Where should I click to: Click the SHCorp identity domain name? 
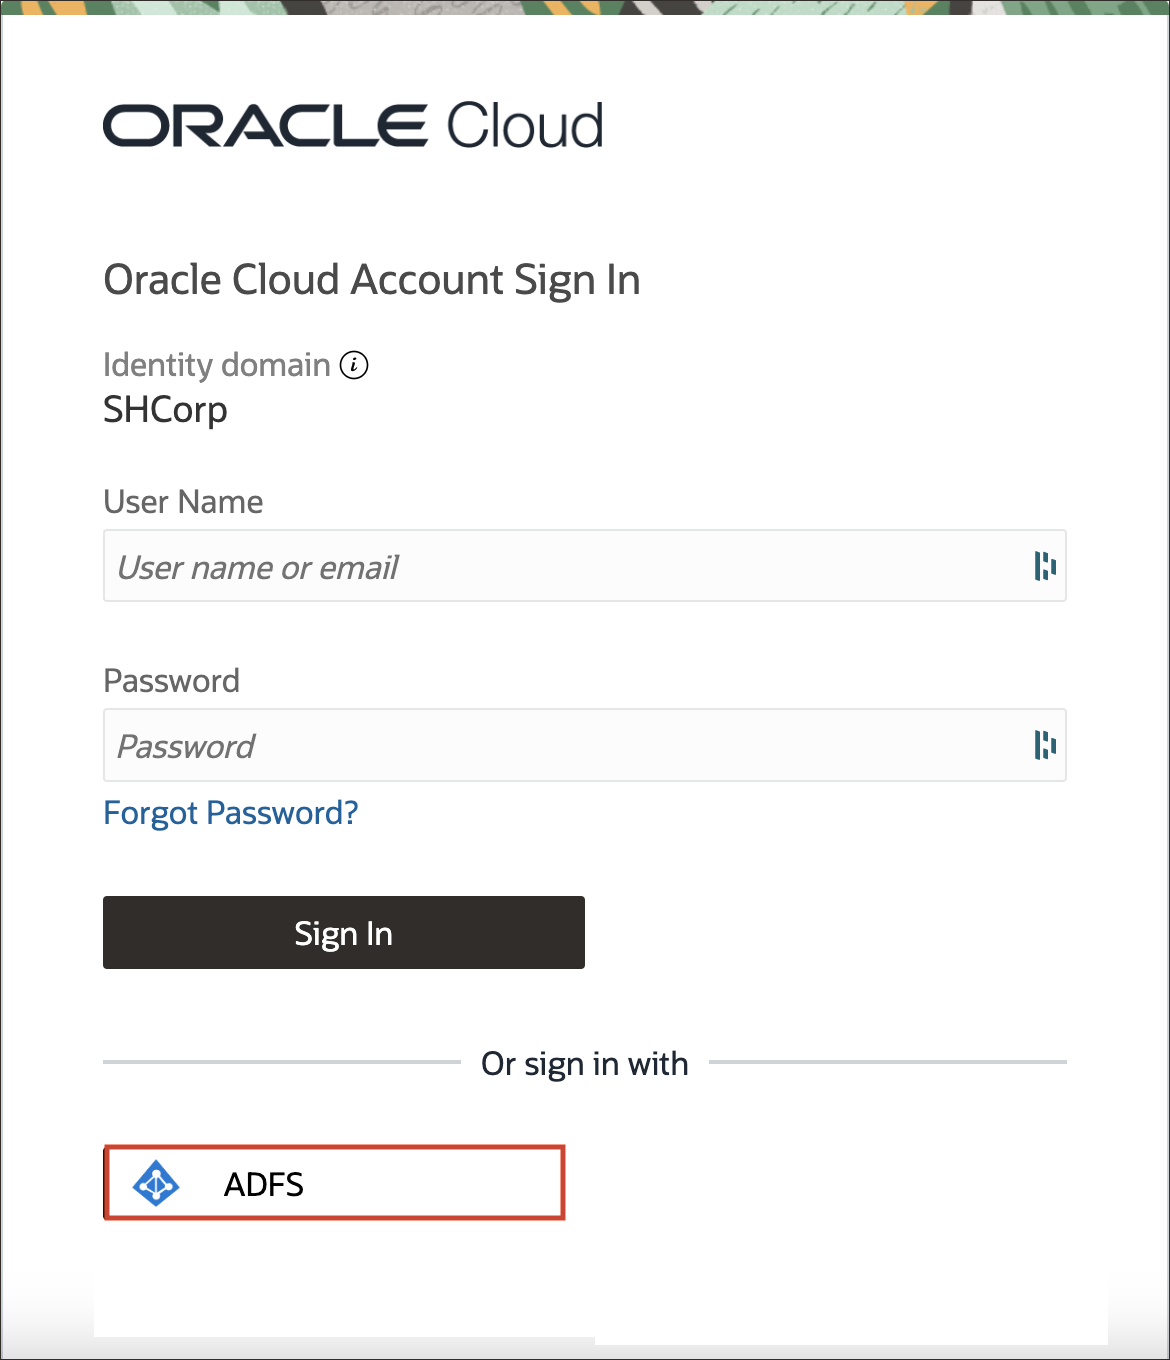165,410
